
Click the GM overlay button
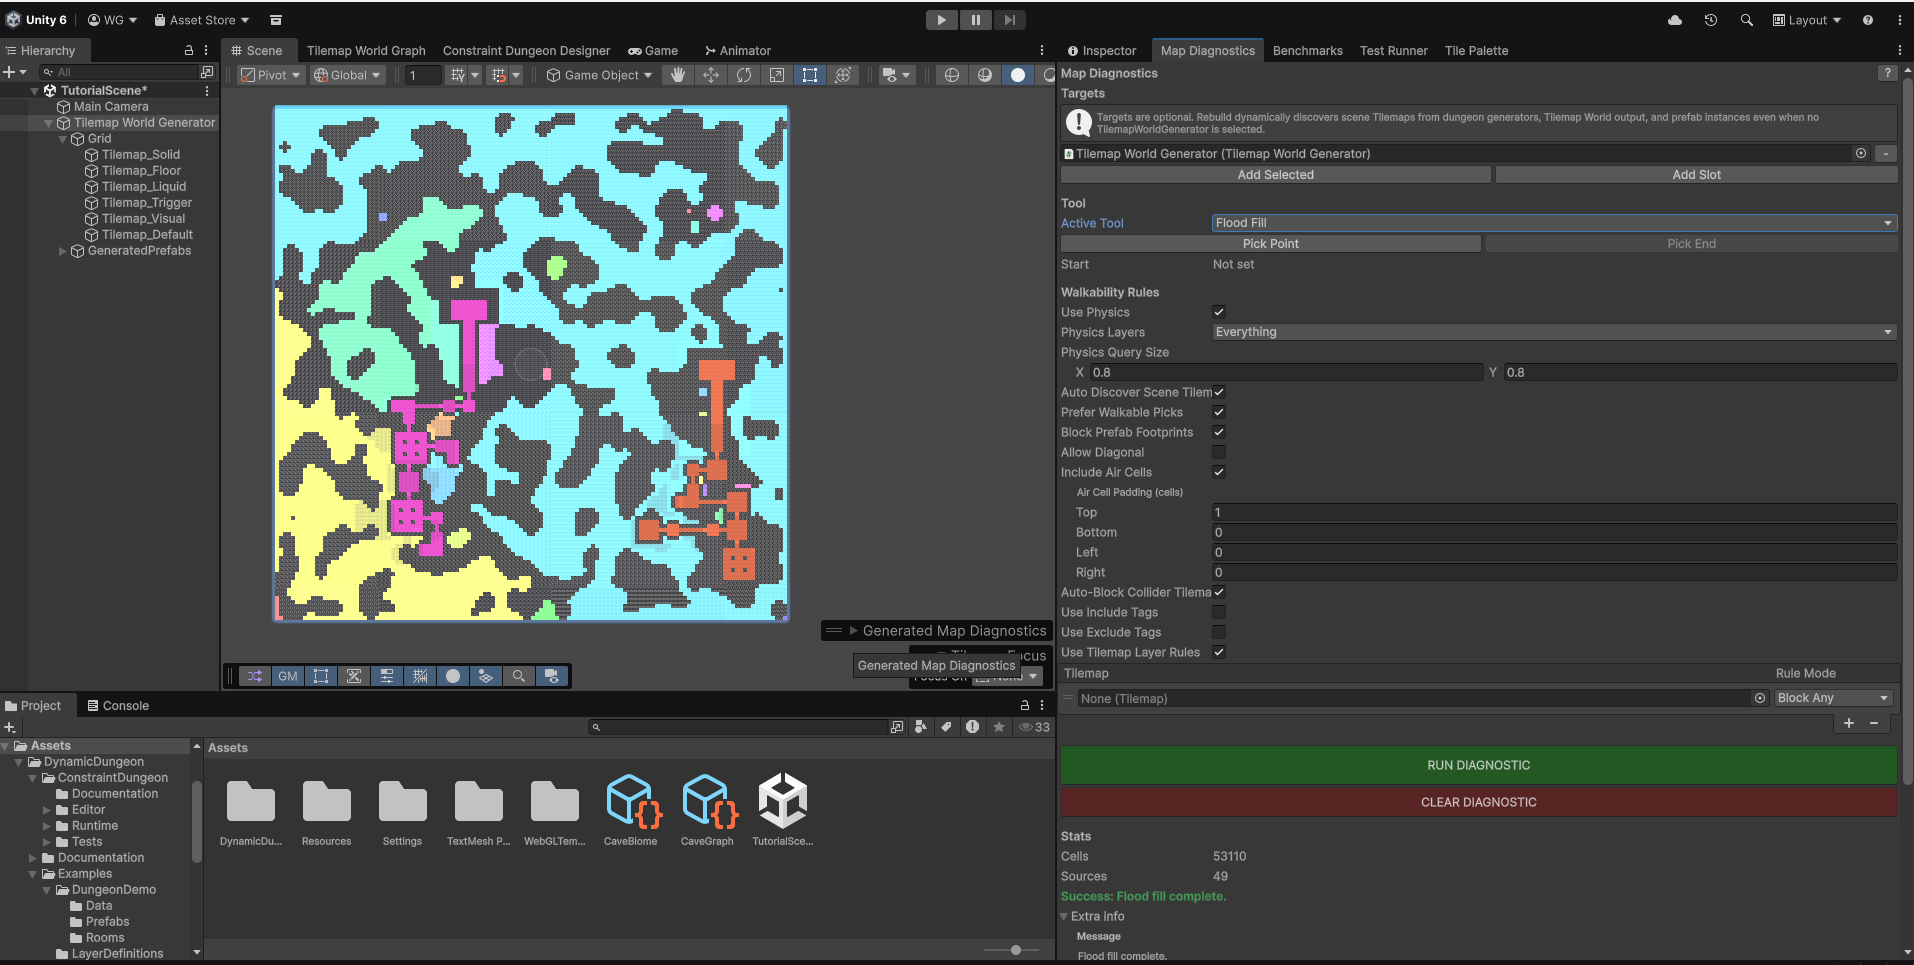pyautogui.click(x=288, y=676)
